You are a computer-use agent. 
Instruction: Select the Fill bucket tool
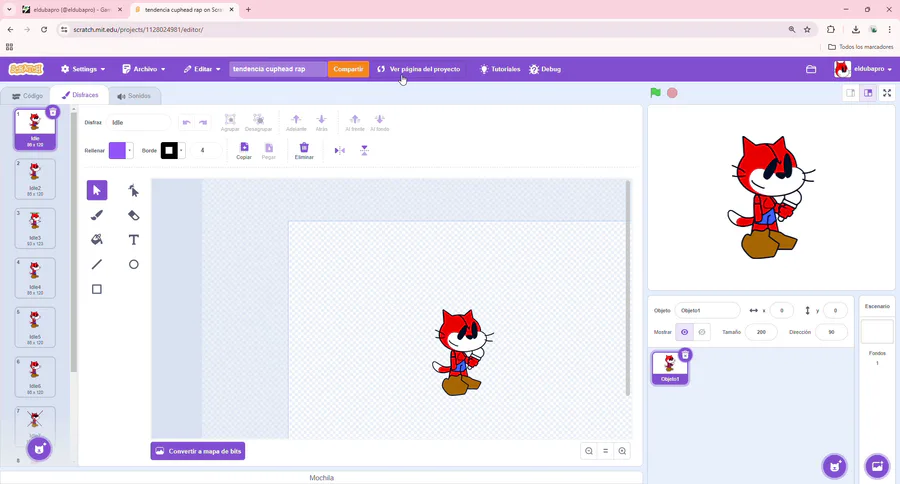[x=97, y=239]
